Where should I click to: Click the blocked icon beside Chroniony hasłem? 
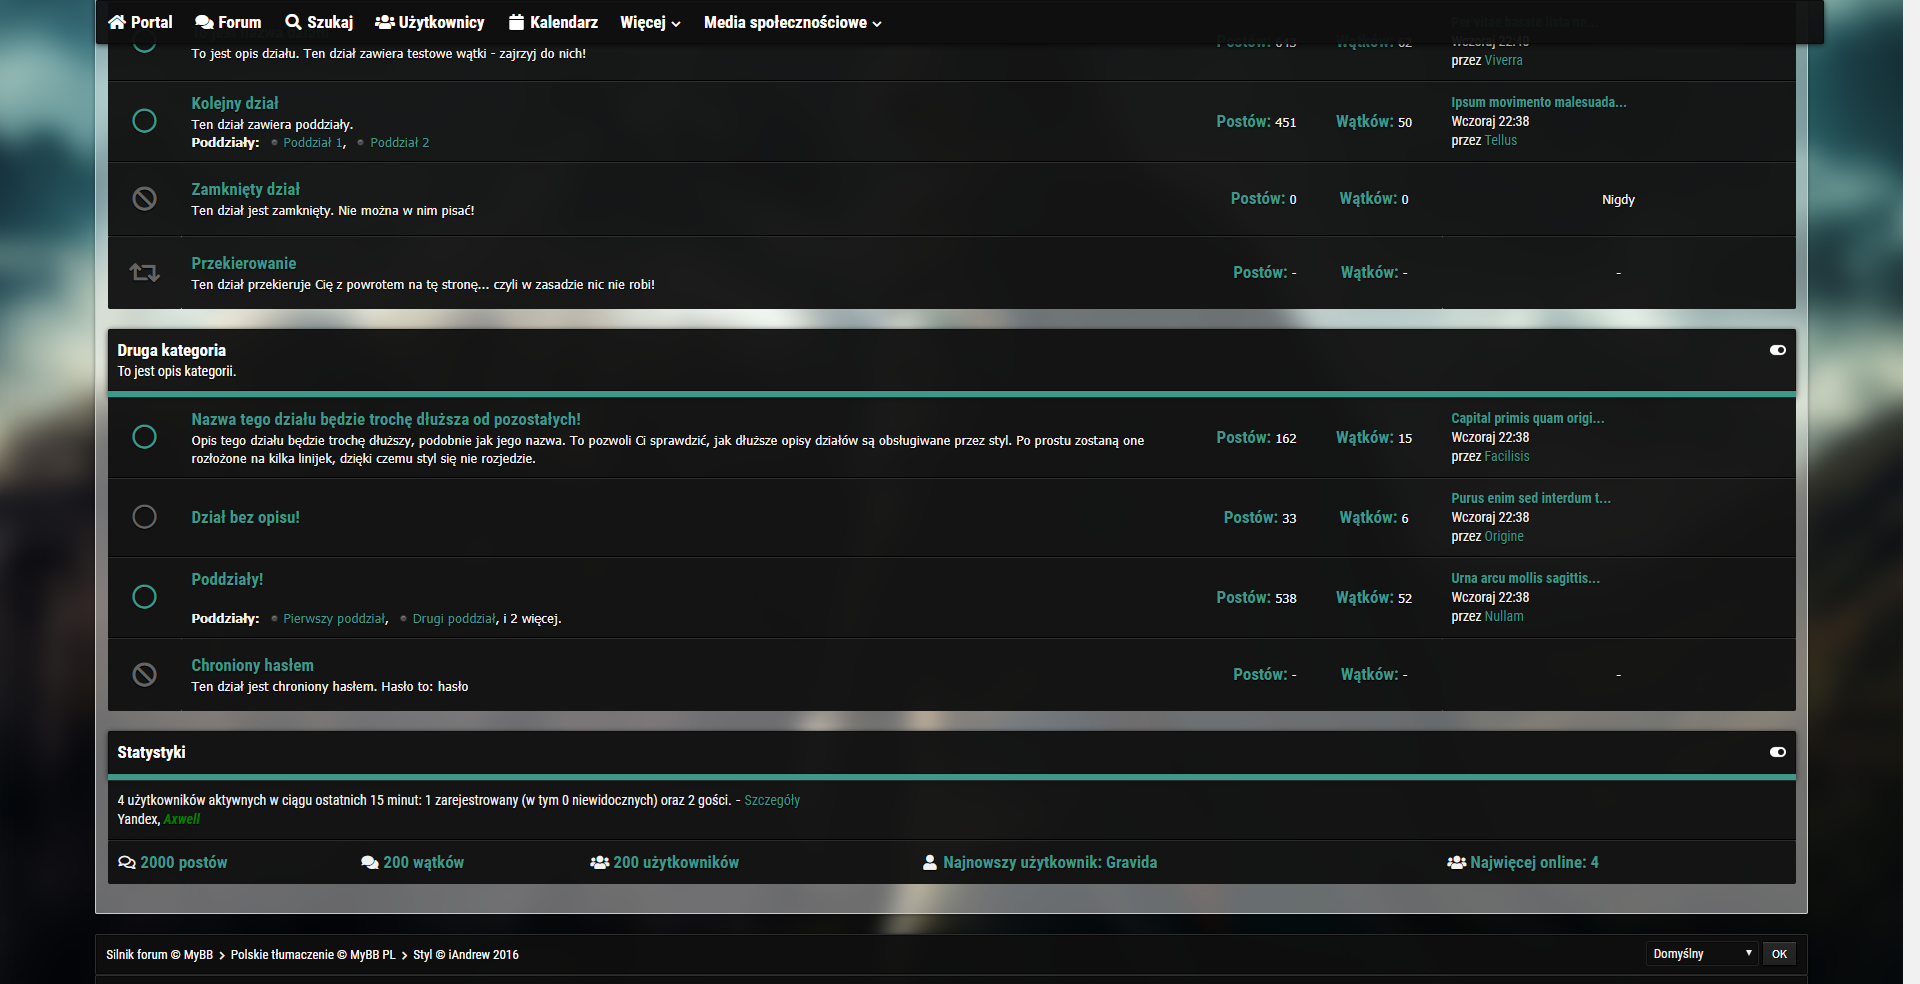coord(144,675)
